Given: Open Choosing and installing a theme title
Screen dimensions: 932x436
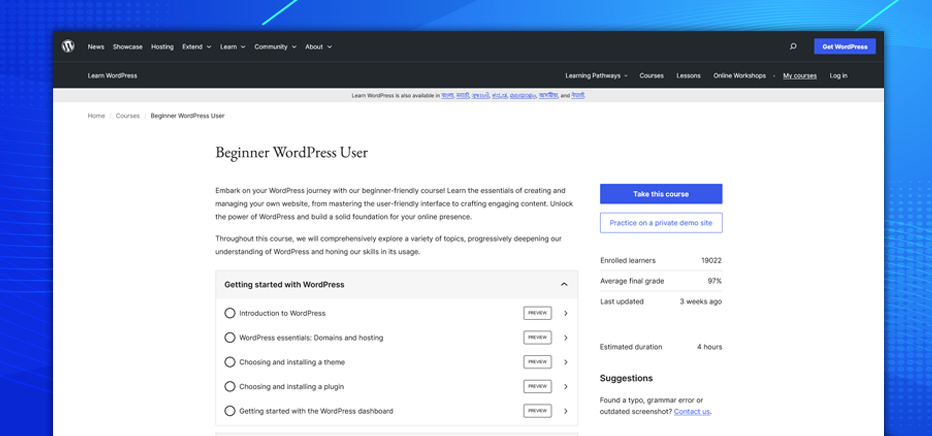Looking at the screenshot, I should (292, 362).
